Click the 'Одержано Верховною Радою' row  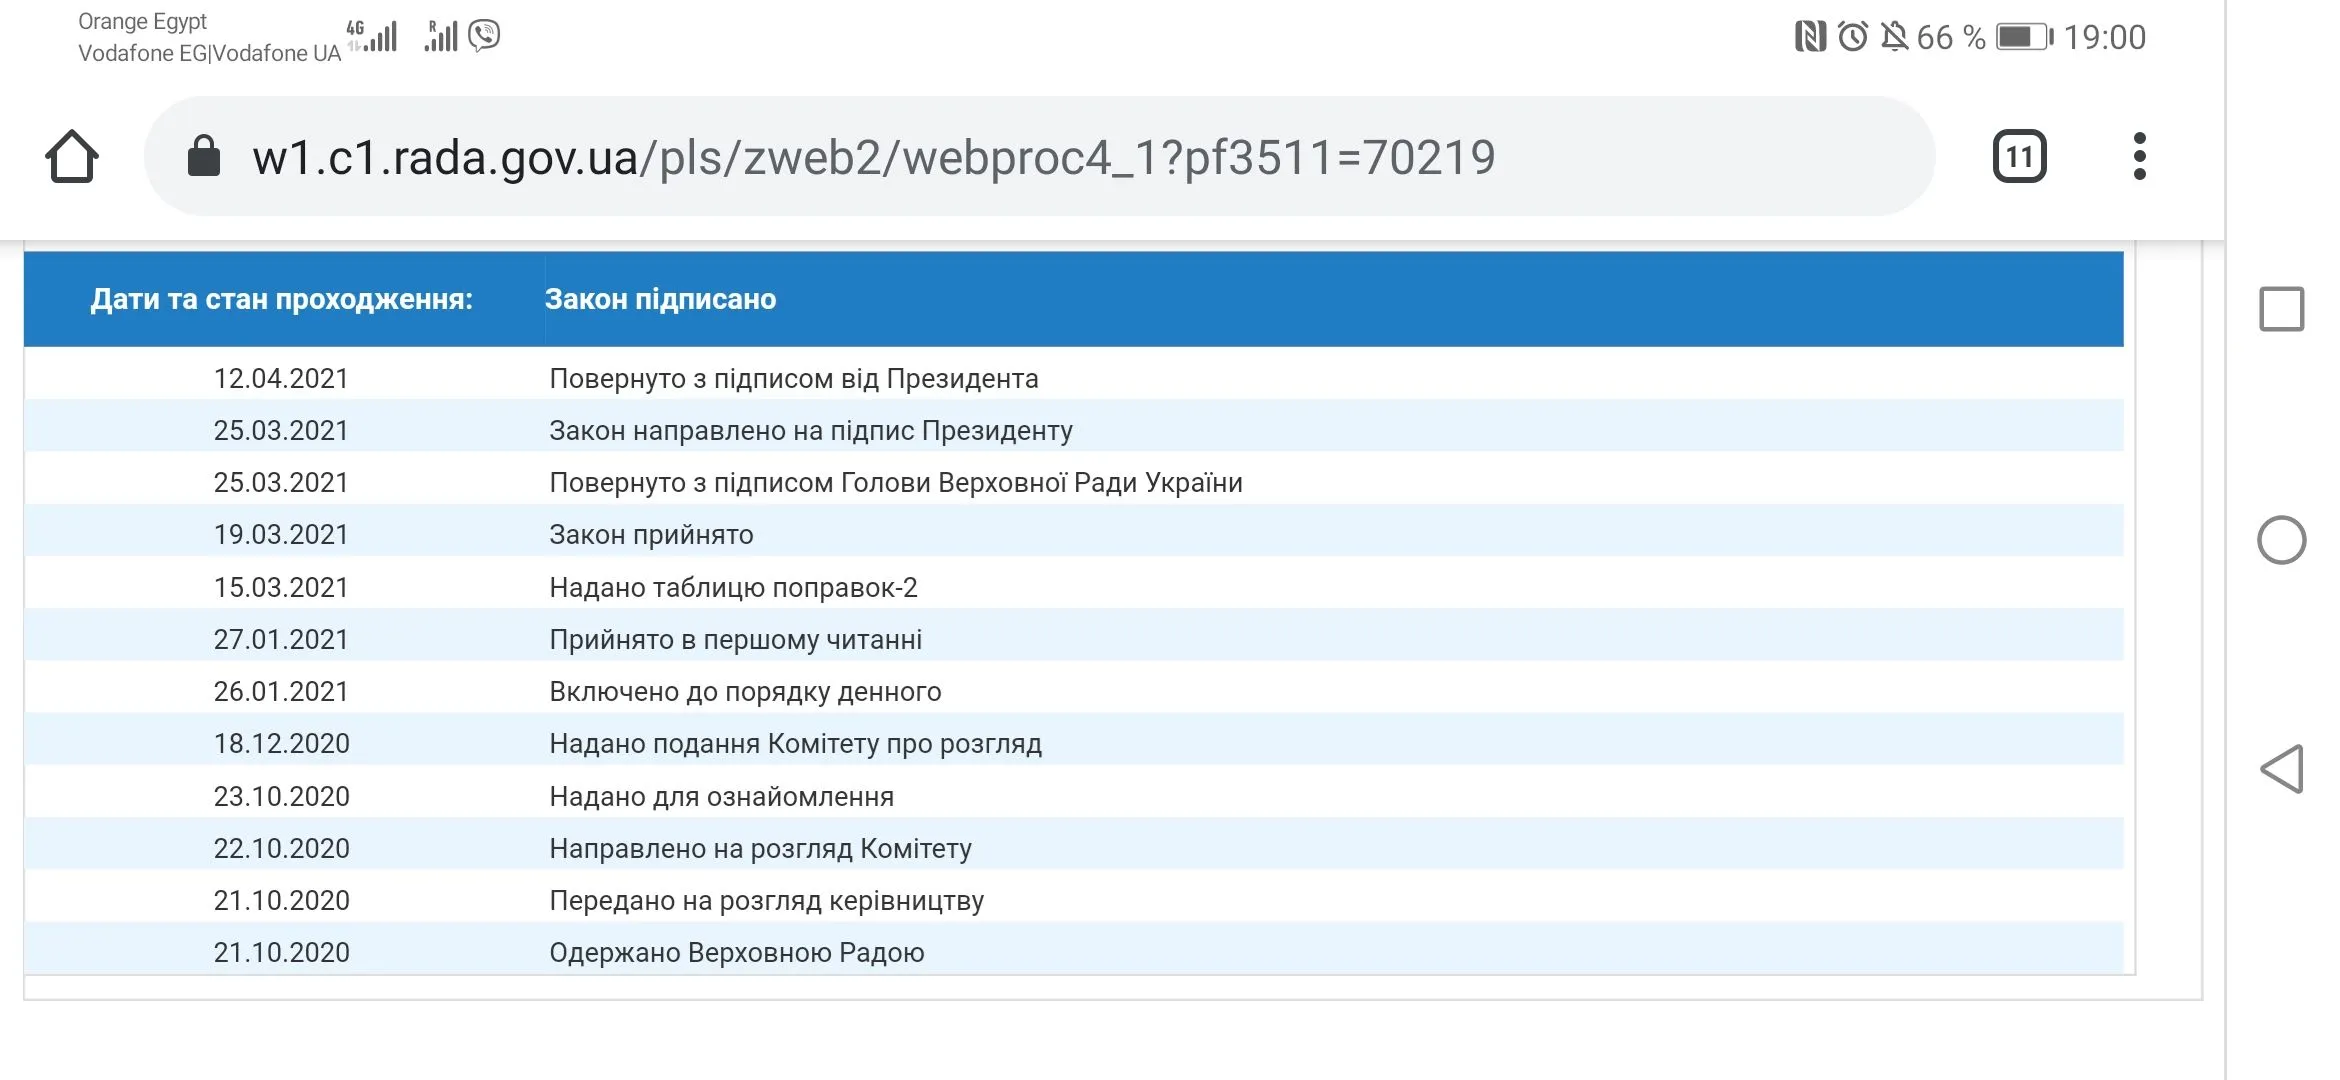736,953
